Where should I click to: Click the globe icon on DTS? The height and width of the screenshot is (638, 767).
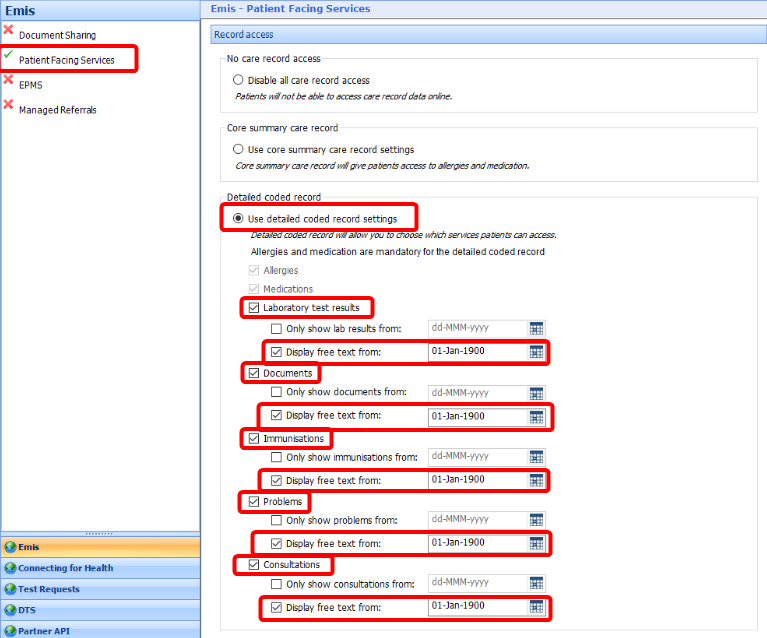pos(10,610)
